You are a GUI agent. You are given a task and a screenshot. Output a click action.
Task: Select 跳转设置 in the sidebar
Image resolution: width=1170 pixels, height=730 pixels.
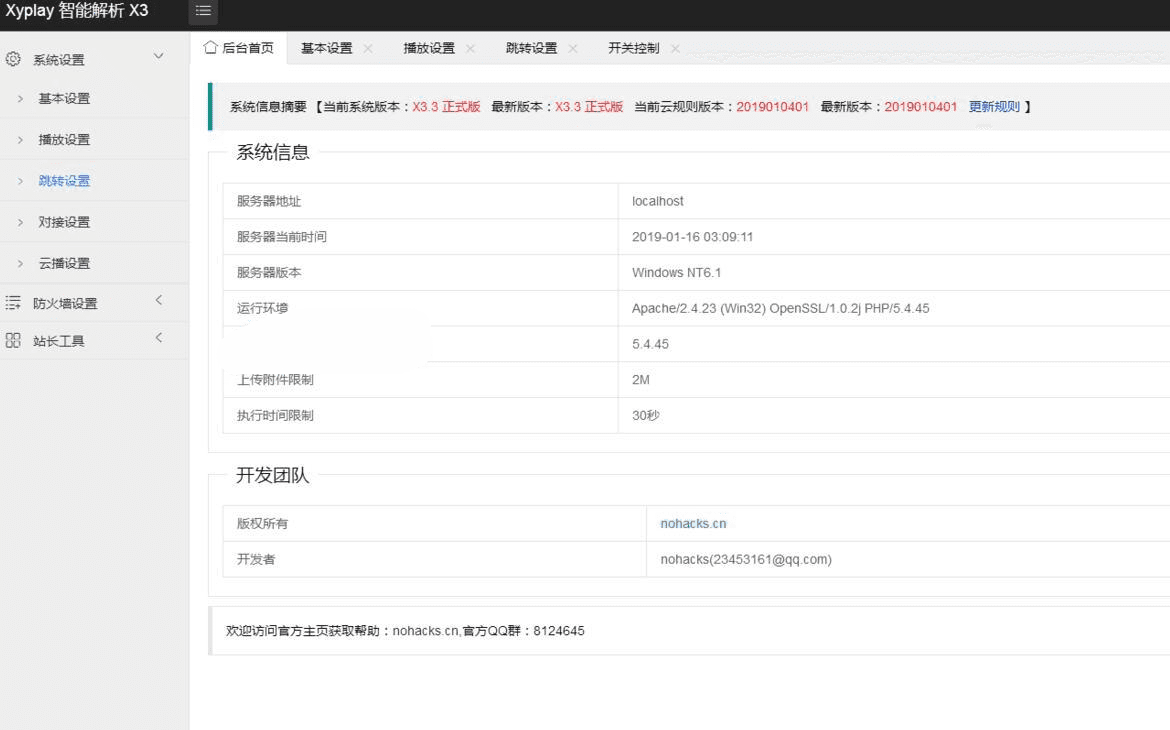tap(64, 181)
